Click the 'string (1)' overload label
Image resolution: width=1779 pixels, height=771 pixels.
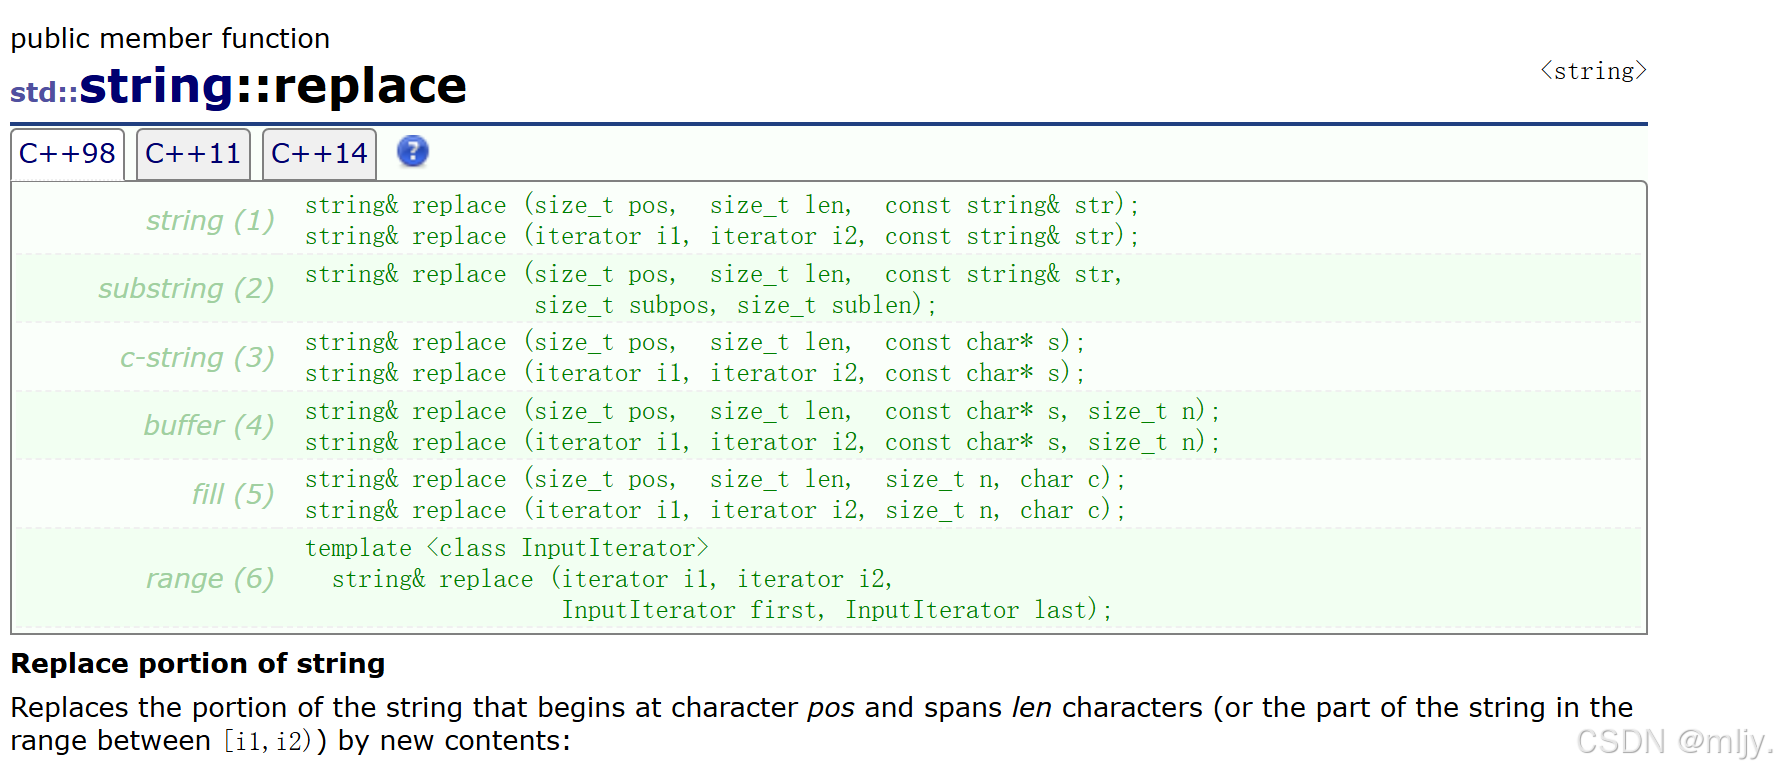click(210, 220)
